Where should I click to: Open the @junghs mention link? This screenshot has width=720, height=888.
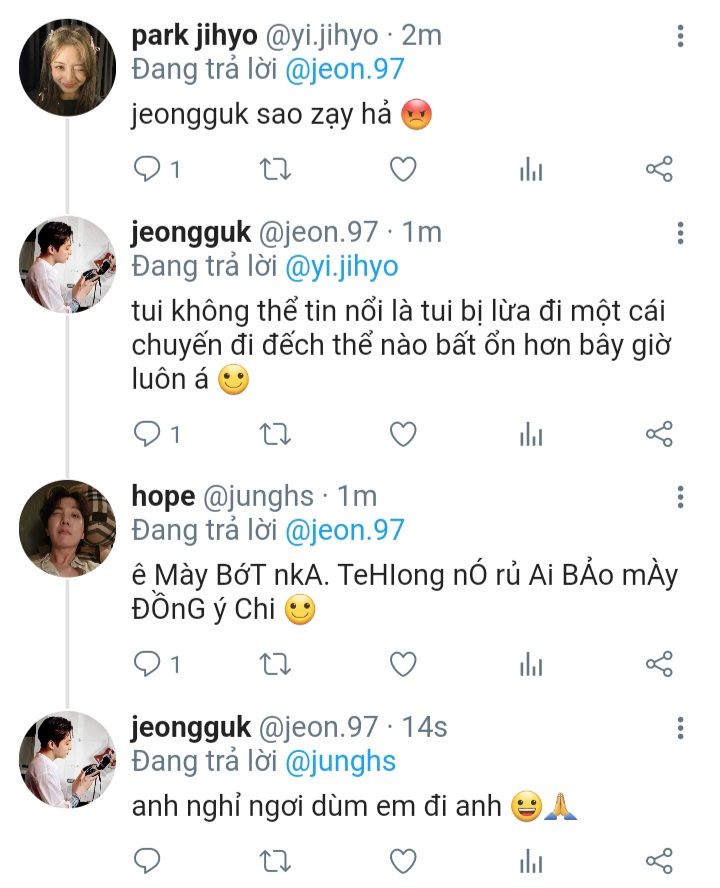tap(341, 762)
